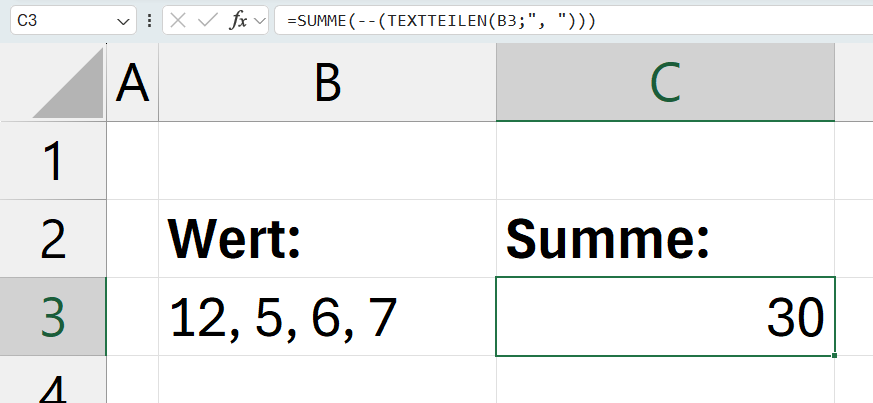Click the result cell showing 30
Screen dimensions: 873x403
[665, 317]
